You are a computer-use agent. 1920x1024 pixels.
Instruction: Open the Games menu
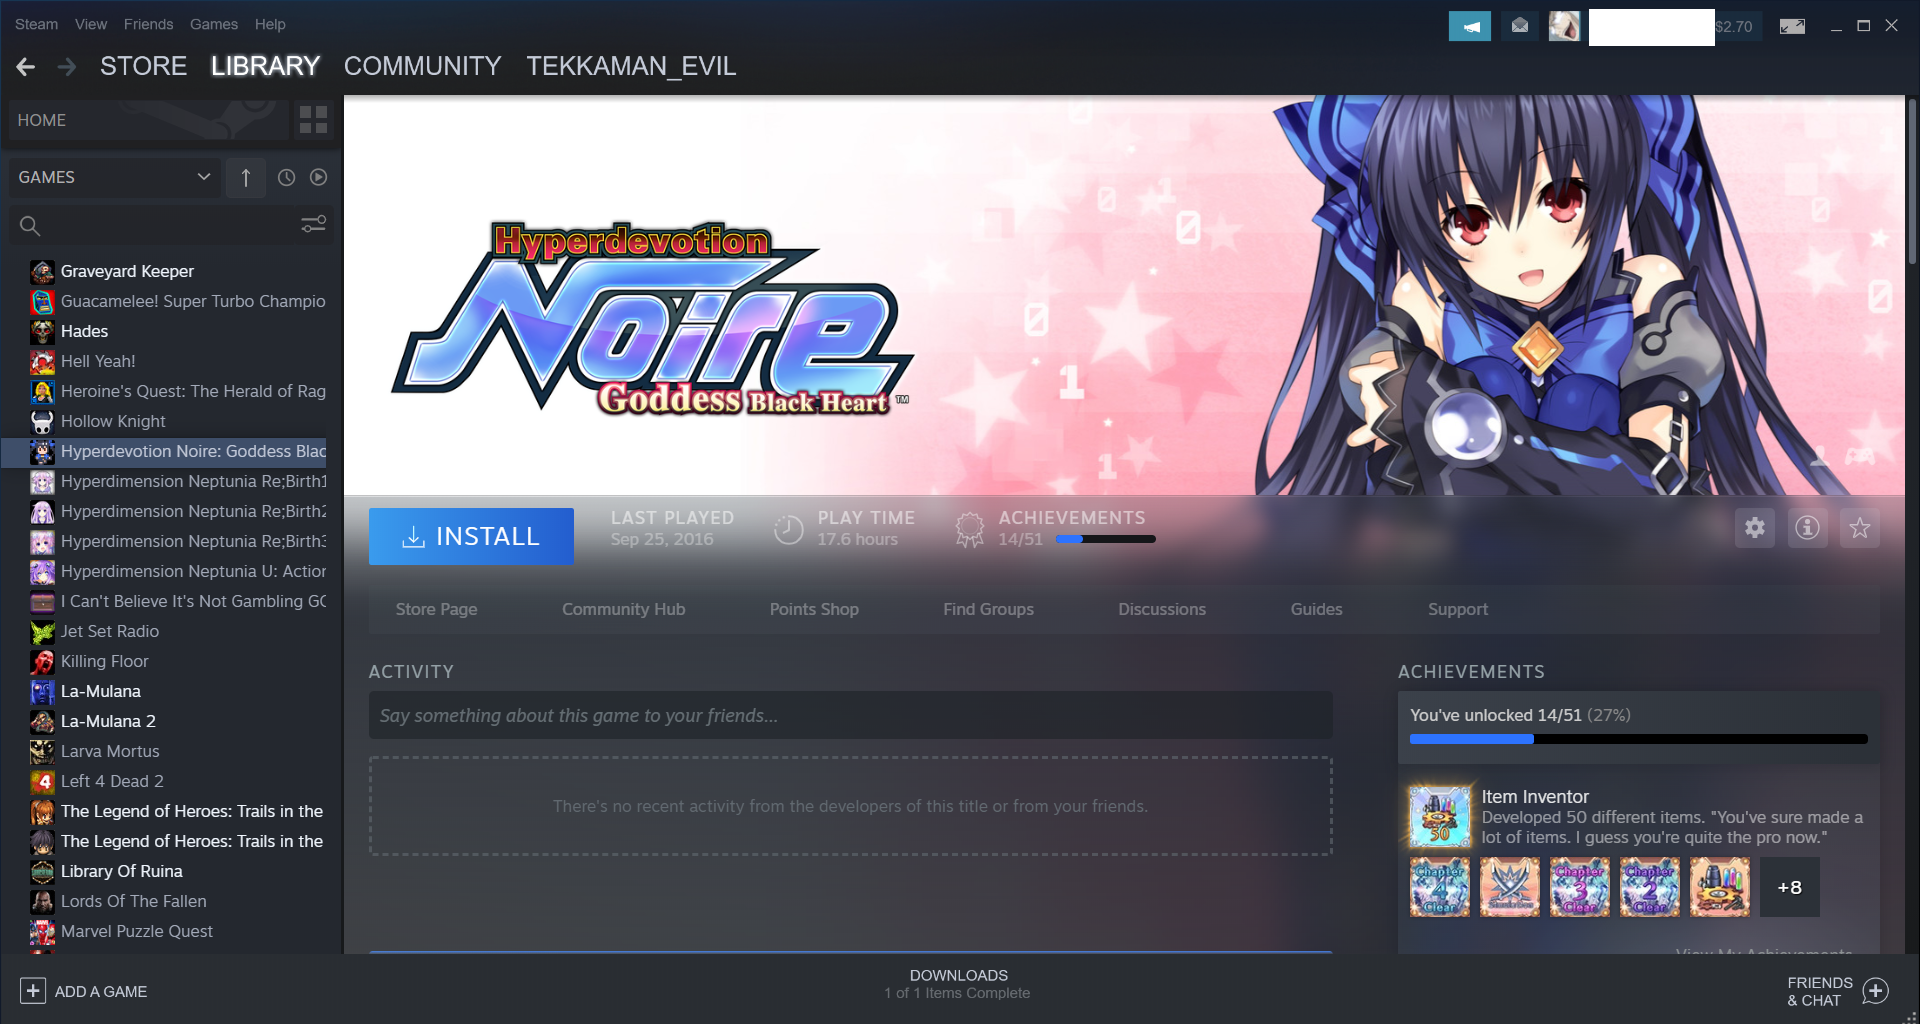pos(214,24)
